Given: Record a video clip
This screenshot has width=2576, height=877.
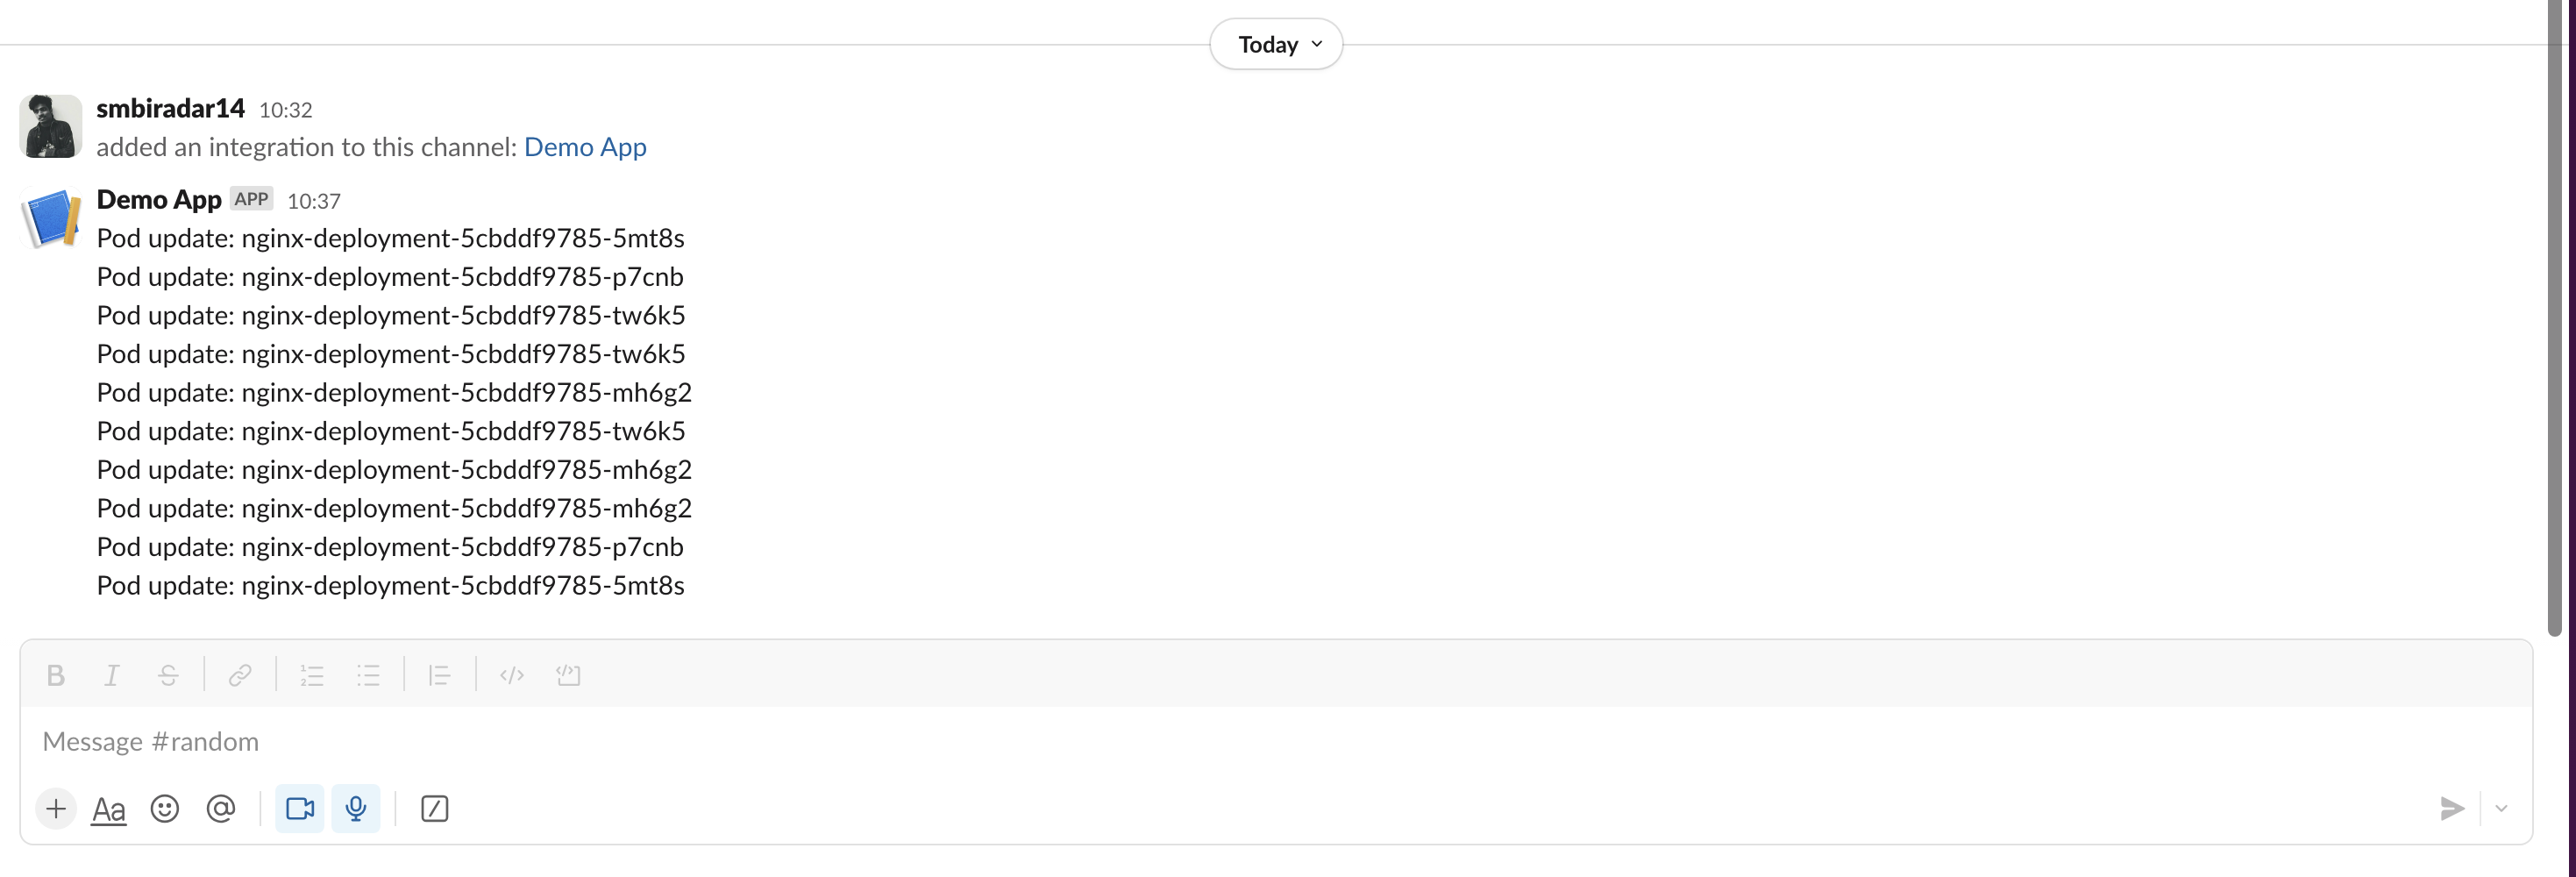Looking at the screenshot, I should [x=300, y=808].
